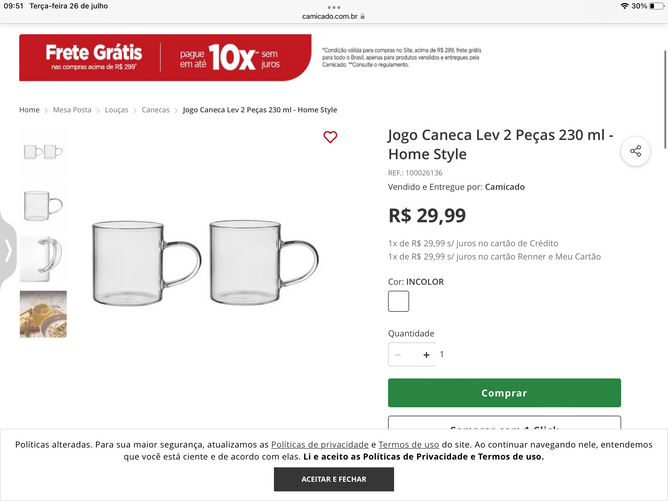Tap the plus quantity icon

[427, 354]
